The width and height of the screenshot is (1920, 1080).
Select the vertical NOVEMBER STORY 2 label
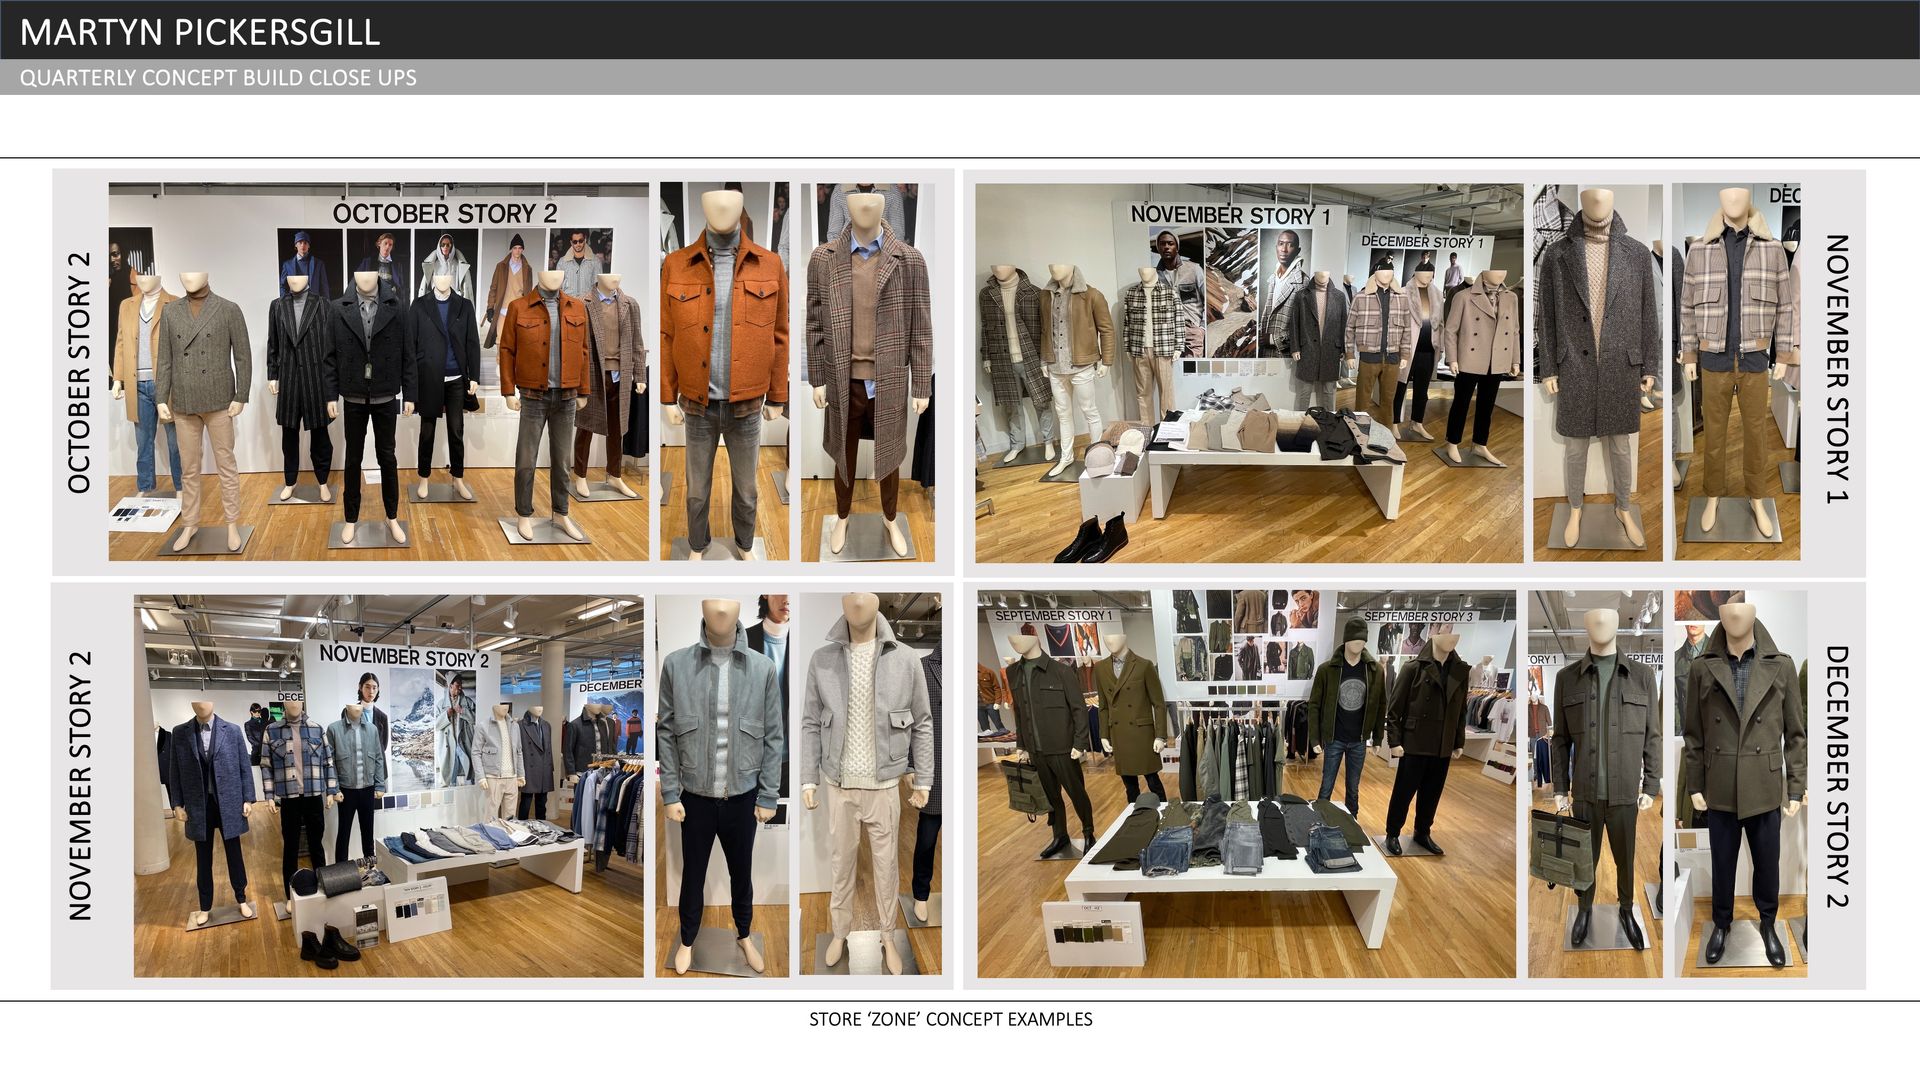(79, 785)
